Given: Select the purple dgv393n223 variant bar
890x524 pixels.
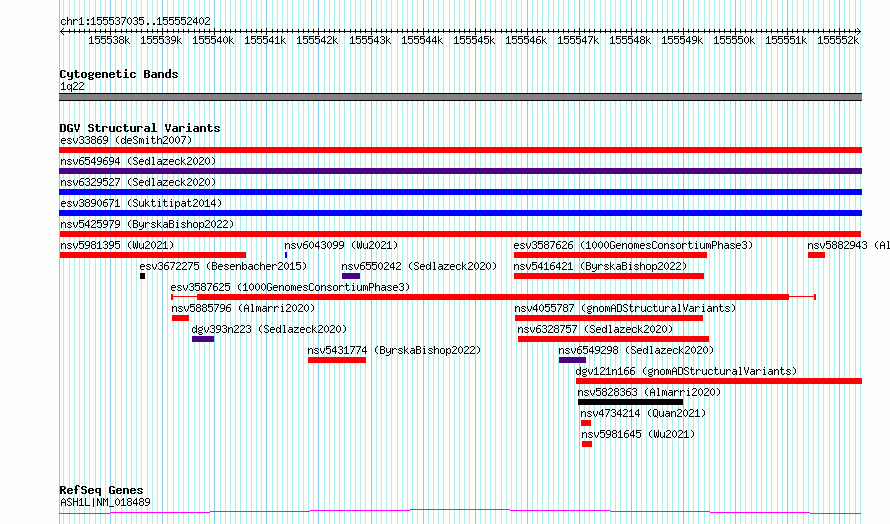Looking at the screenshot, I should coord(203,339).
